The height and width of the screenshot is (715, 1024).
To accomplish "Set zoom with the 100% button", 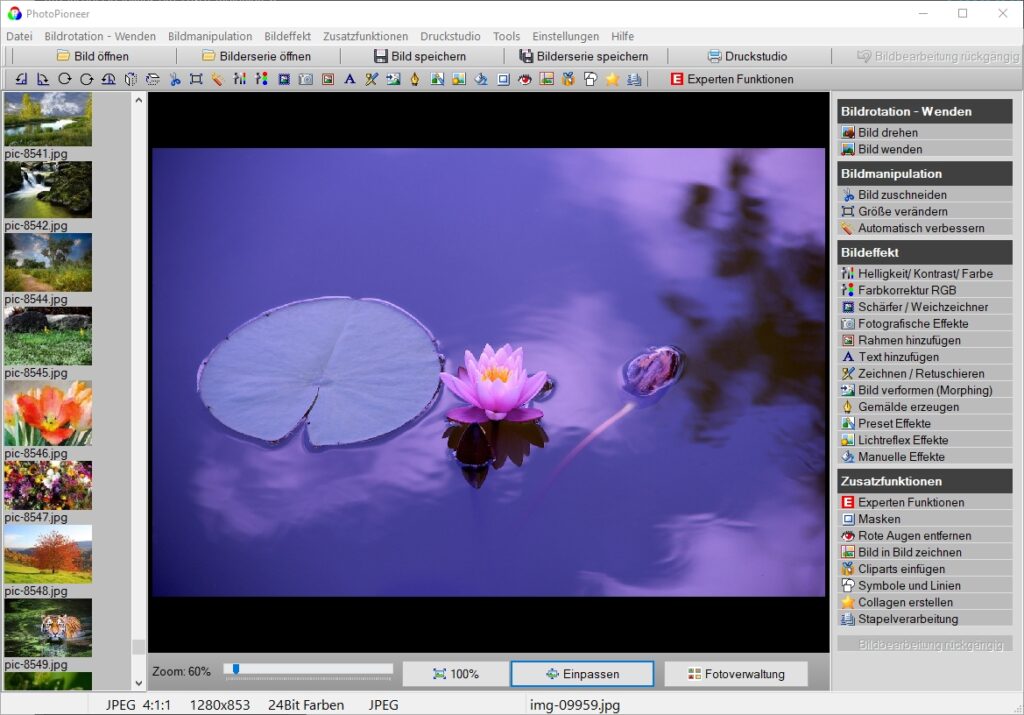I will click(455, 674).
